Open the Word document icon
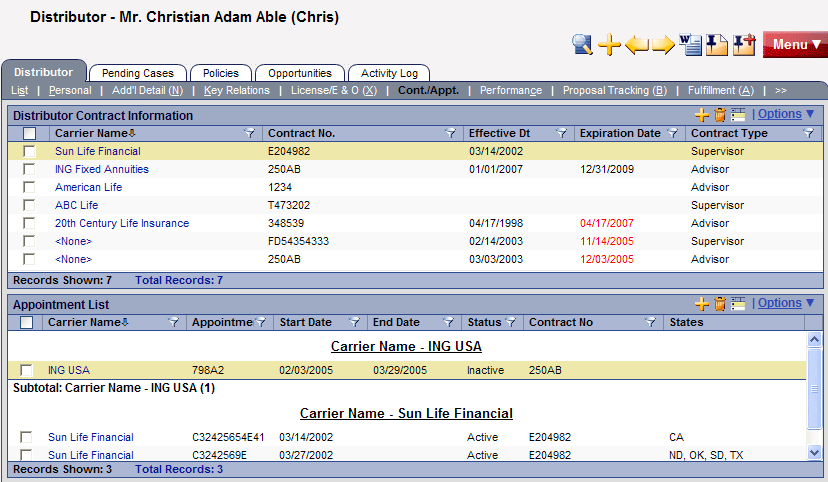Viewport: 828px width, 482px height. (690, 44)
